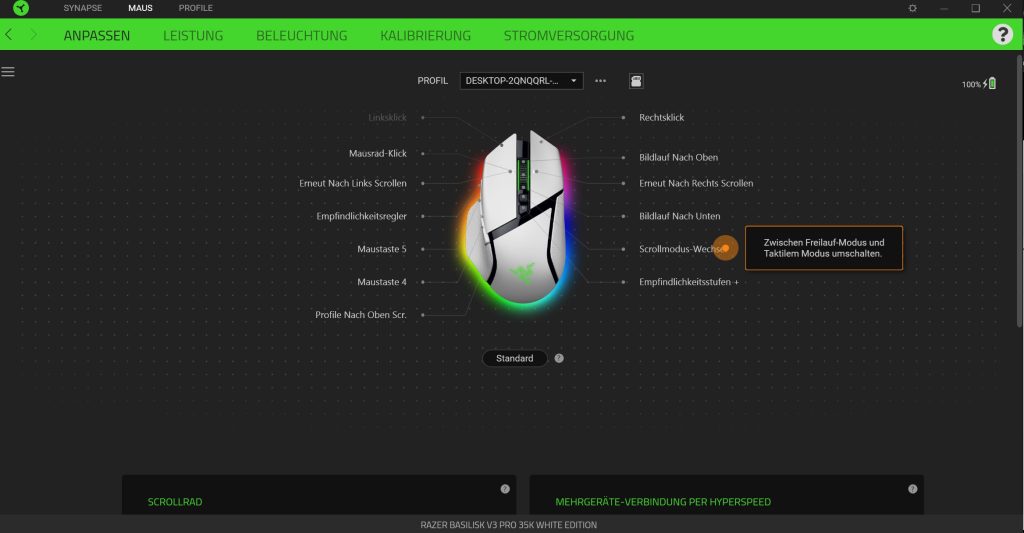Select Profile Nach Oben Scr. assignment
This screenshot has height=533, width=1024.
coord(360,315)
